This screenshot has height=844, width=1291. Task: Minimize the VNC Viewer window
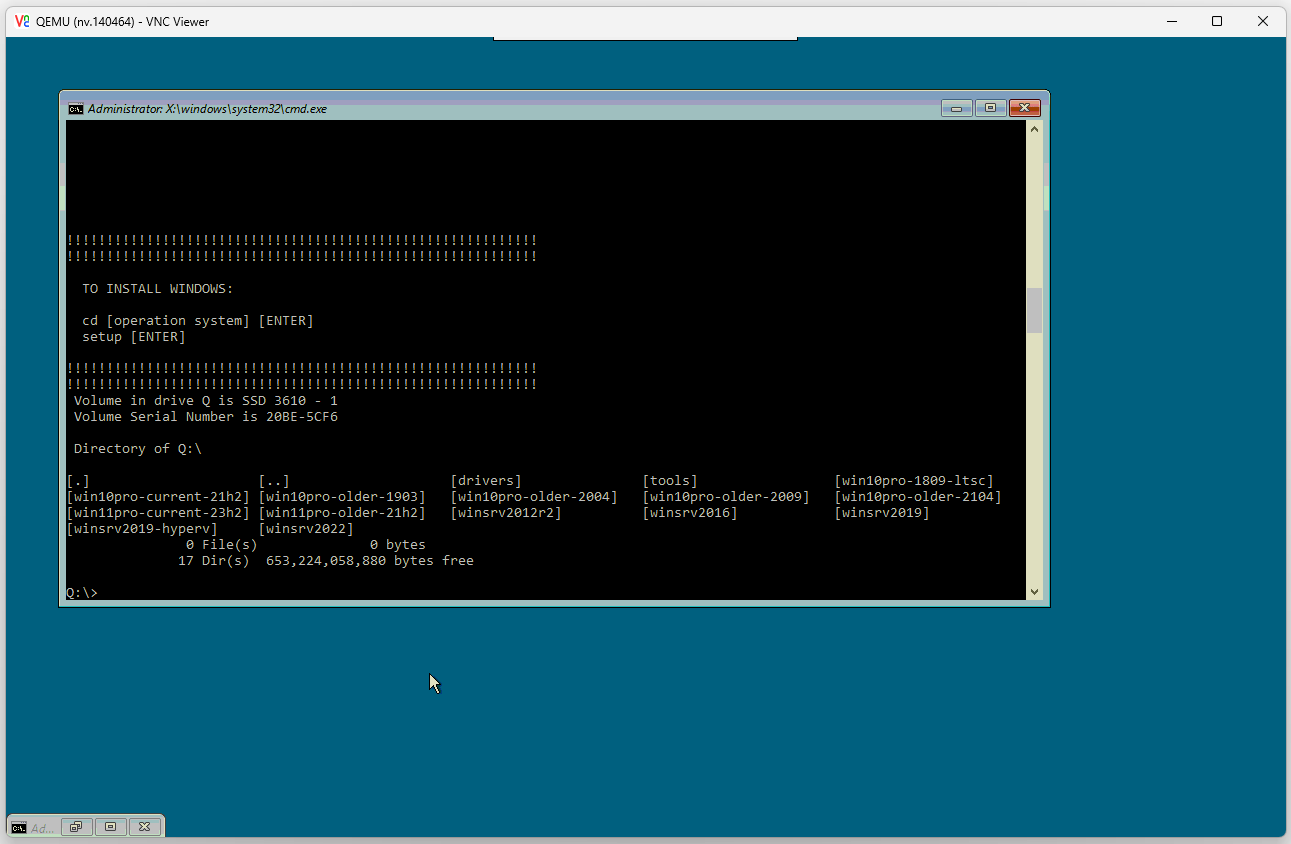(1171, 21)
